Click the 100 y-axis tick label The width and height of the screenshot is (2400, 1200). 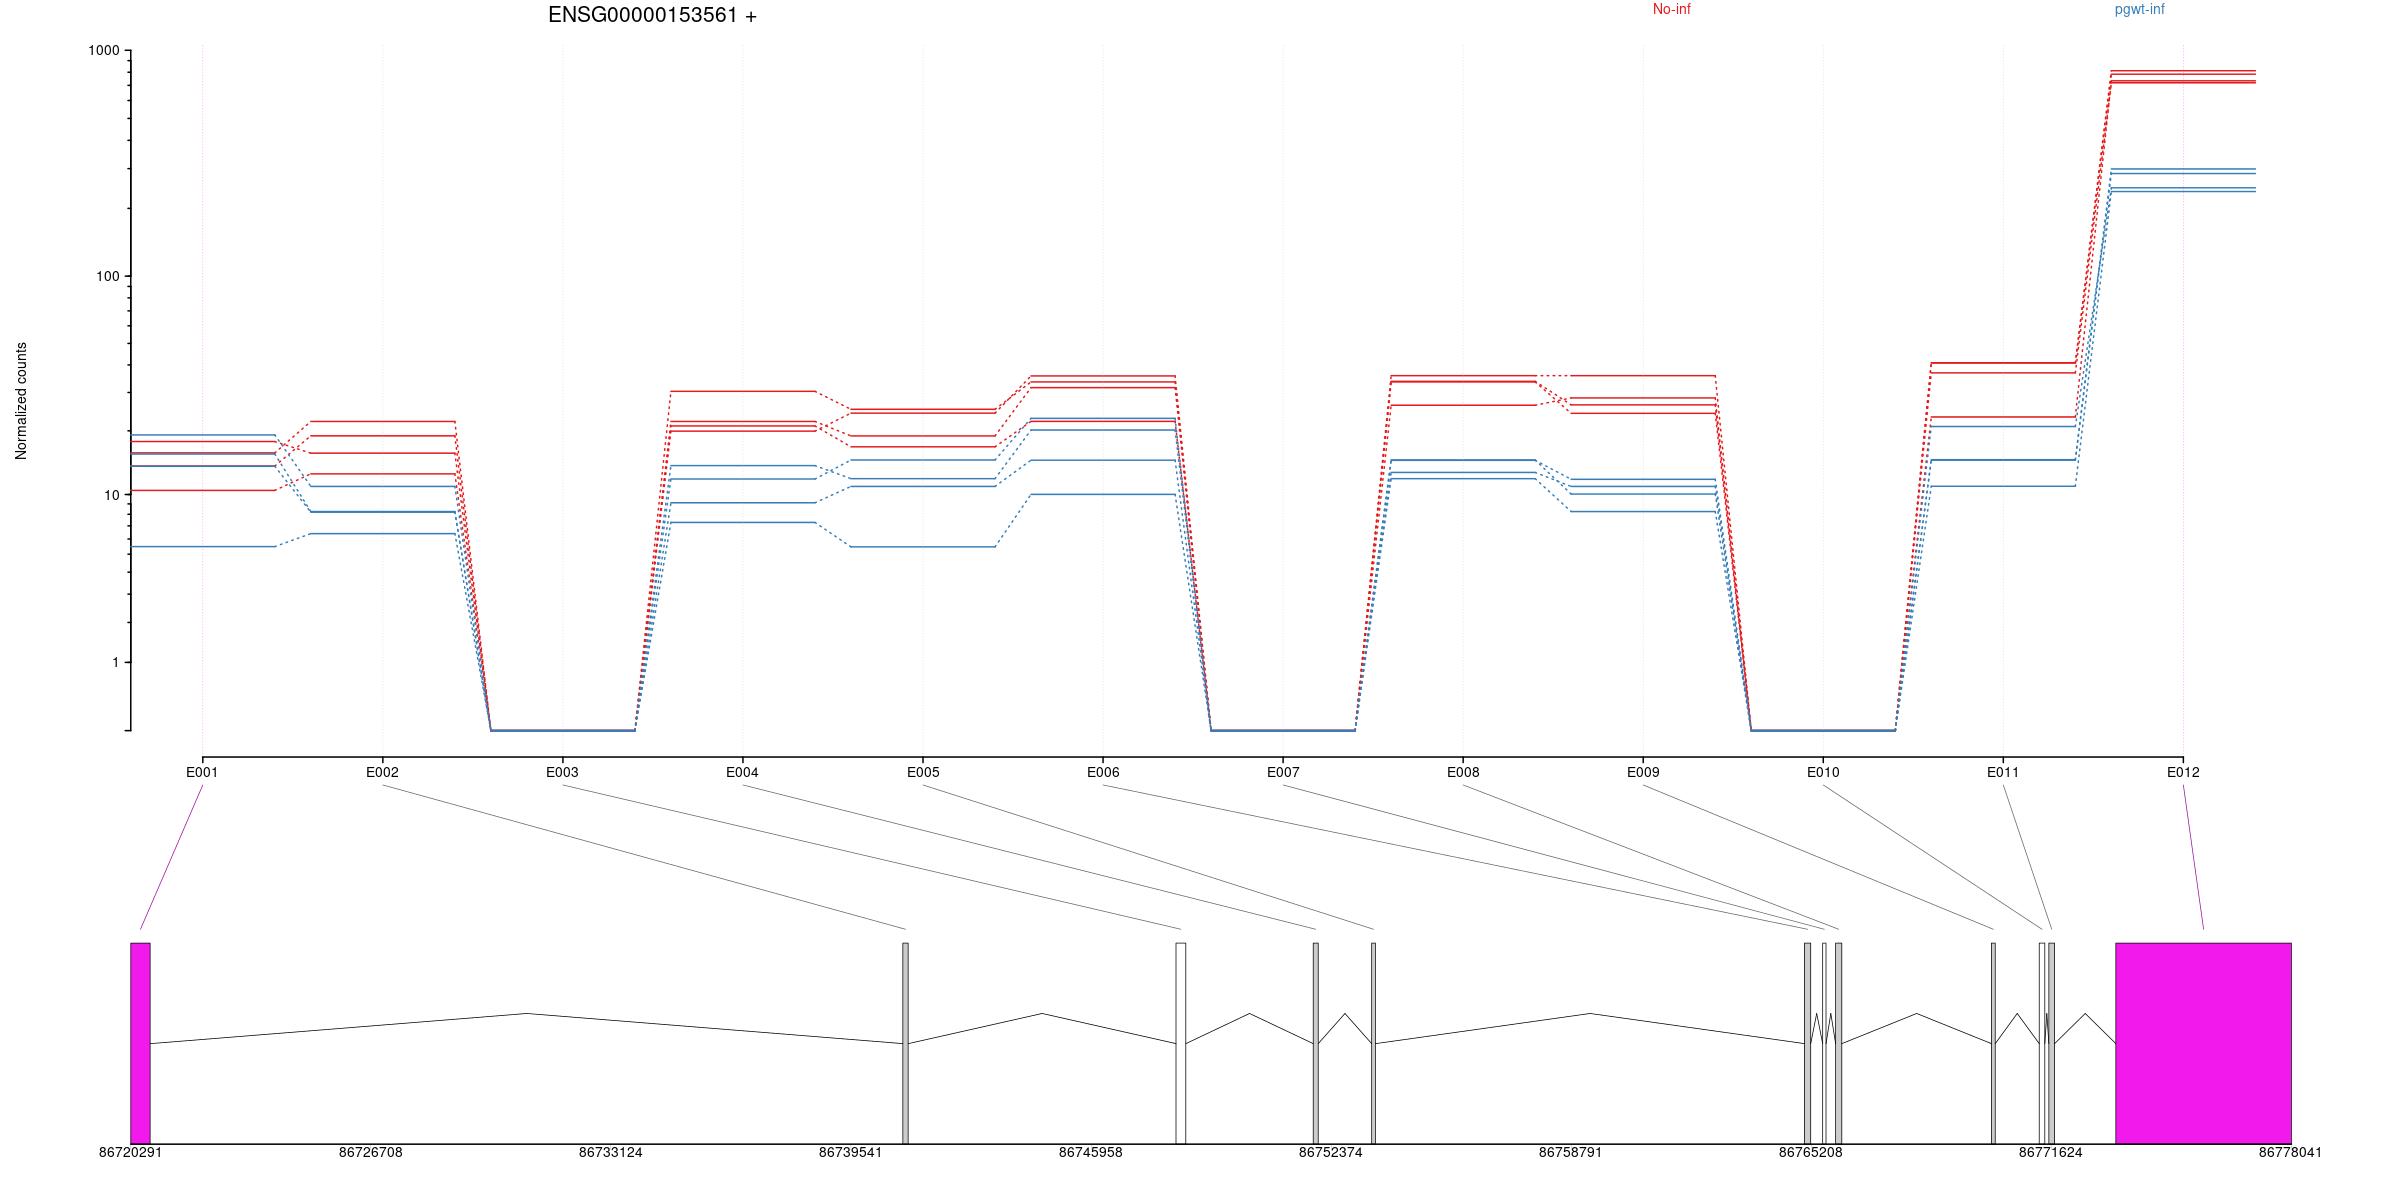107,277
